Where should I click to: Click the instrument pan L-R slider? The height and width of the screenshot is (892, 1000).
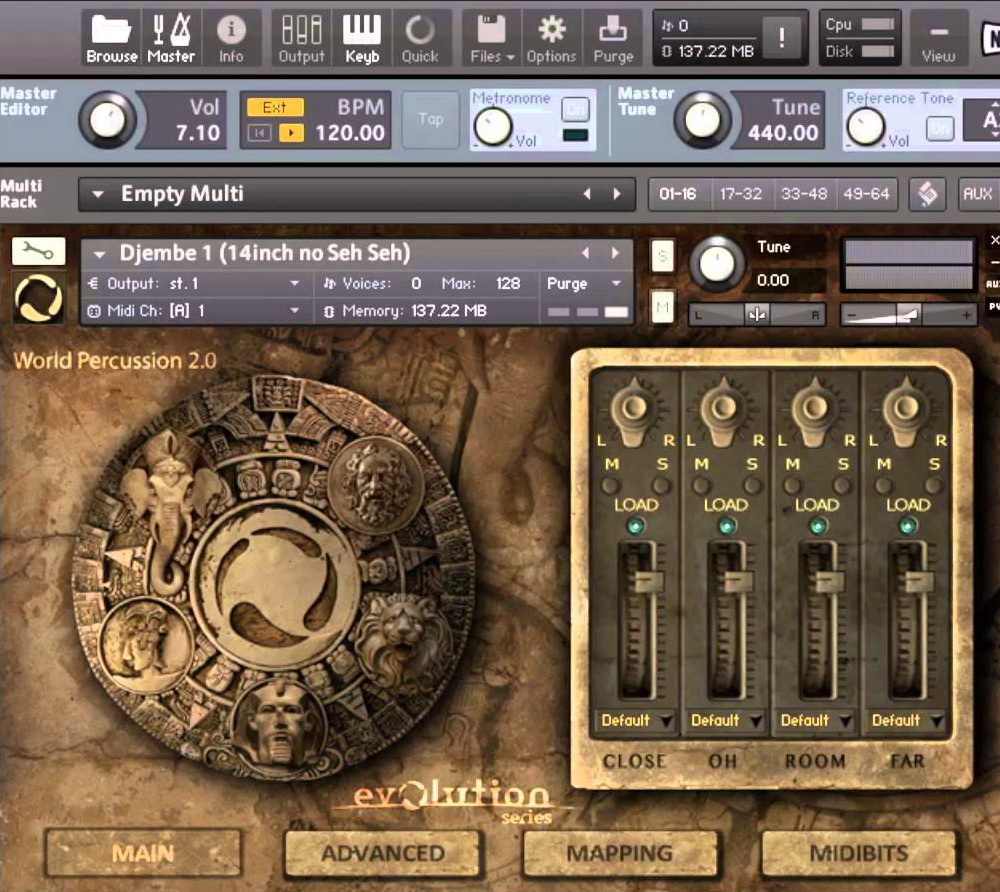tap(756, 314)
